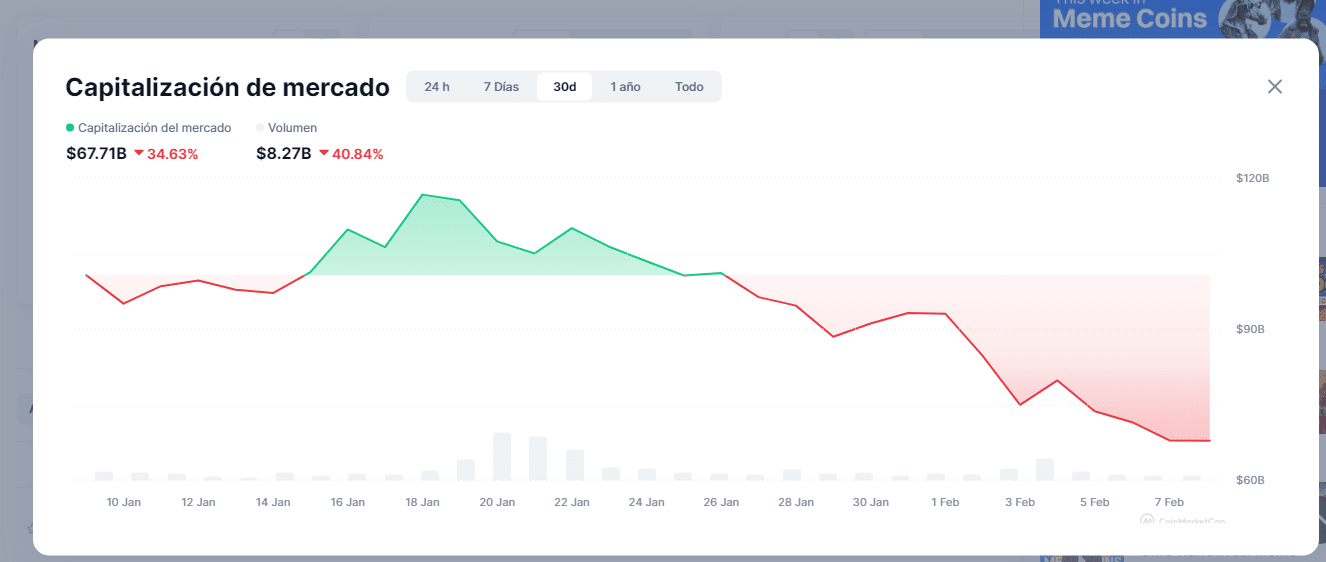Click the 7 Feb date label
This screenshot has width=1326, height=562.
[x=1169, y=502]
